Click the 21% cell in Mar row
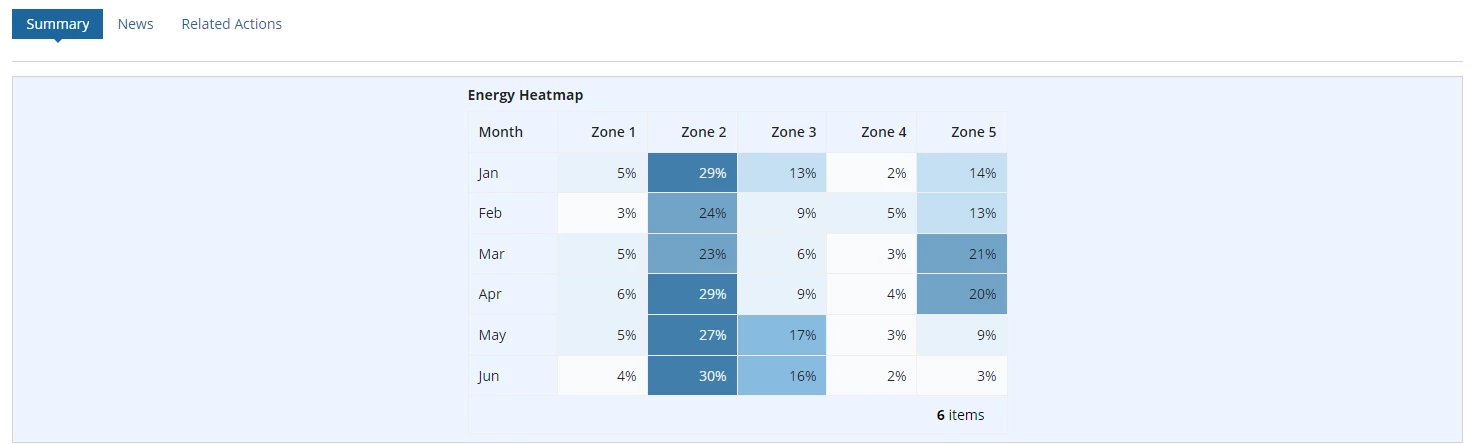This screenshot has height=444, width=1470. 962,254
